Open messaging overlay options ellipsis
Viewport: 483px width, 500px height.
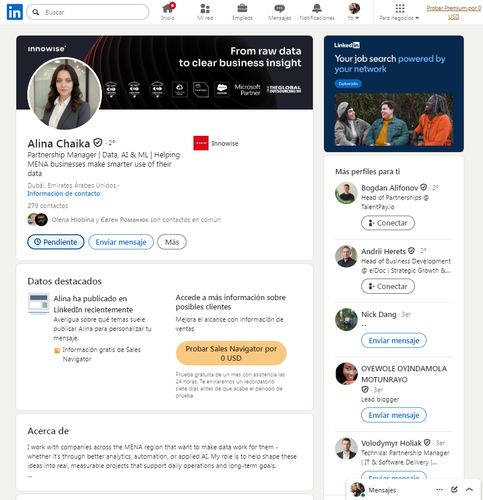click(x=439, y=489)
